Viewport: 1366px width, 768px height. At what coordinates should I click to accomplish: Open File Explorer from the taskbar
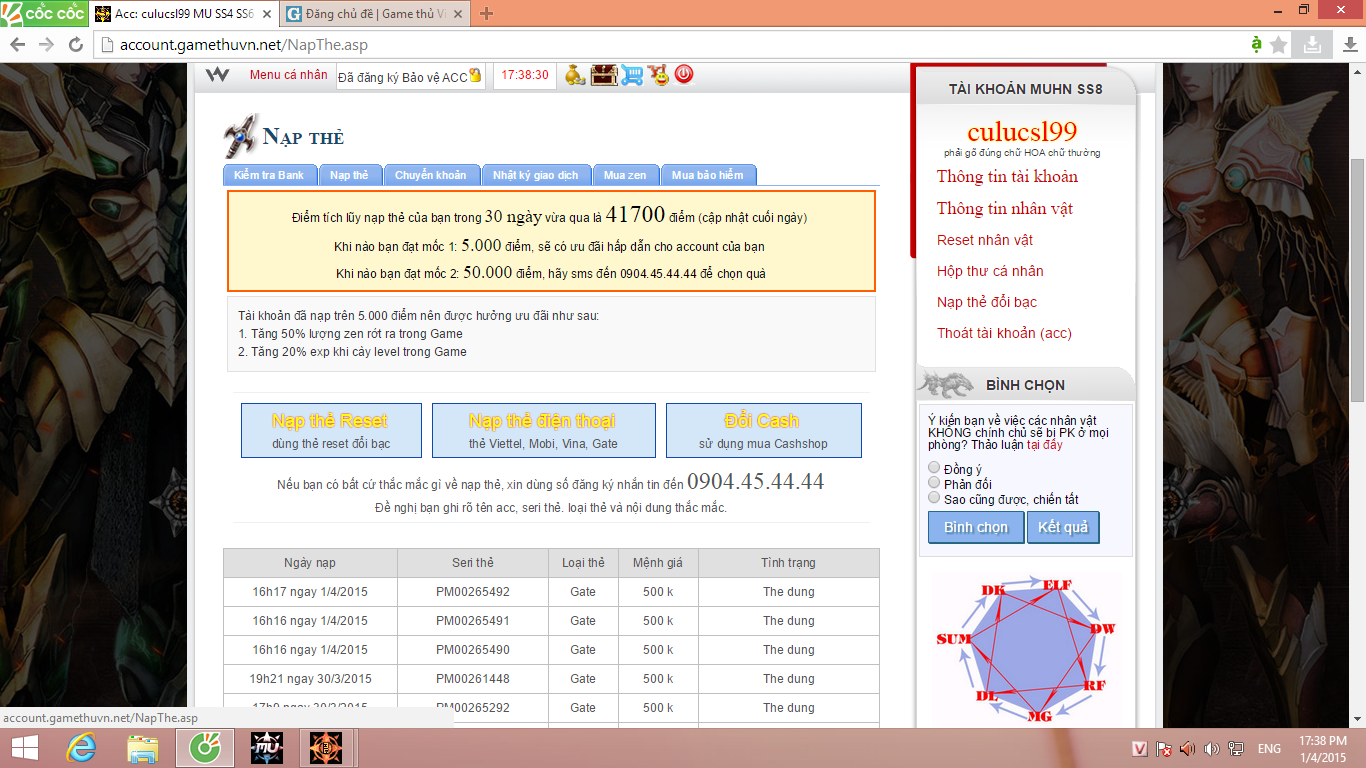tap(143, 748)
